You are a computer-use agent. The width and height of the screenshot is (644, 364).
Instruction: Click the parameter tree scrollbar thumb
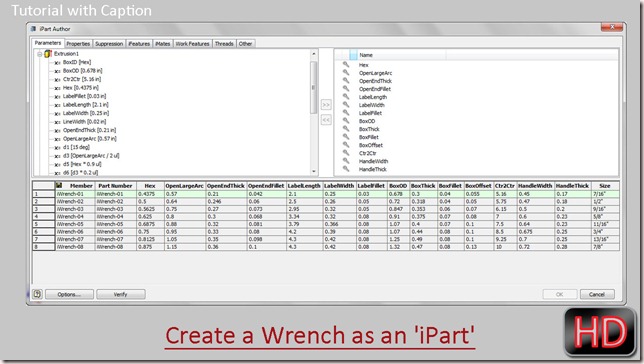coord(314,87)
